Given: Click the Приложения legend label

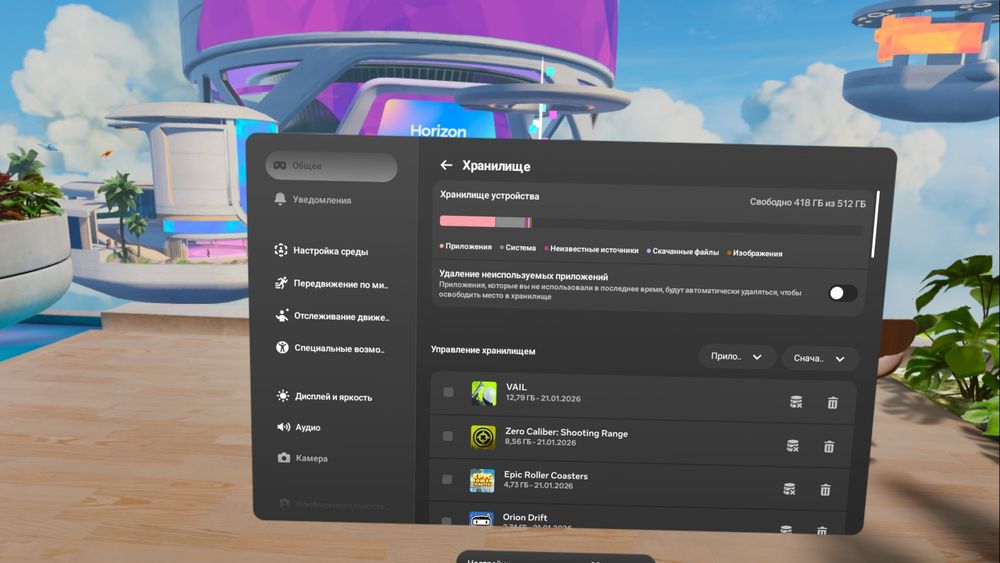Looking at the screenshot, I should coord(466,246).
